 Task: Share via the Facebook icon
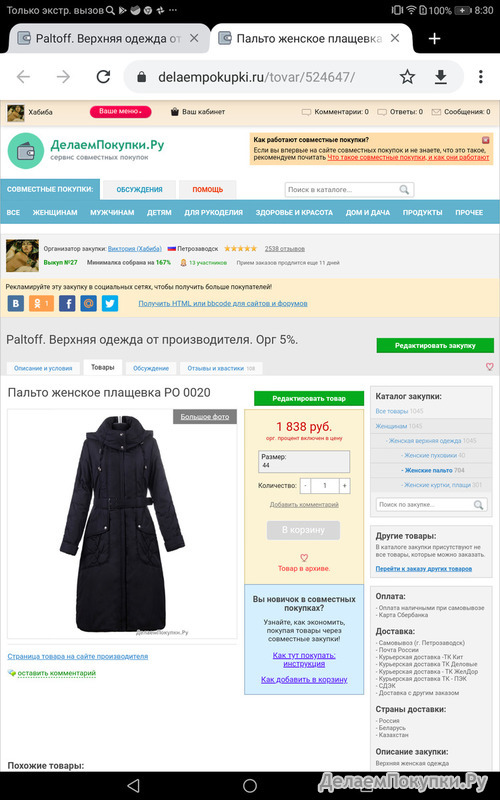67,304
